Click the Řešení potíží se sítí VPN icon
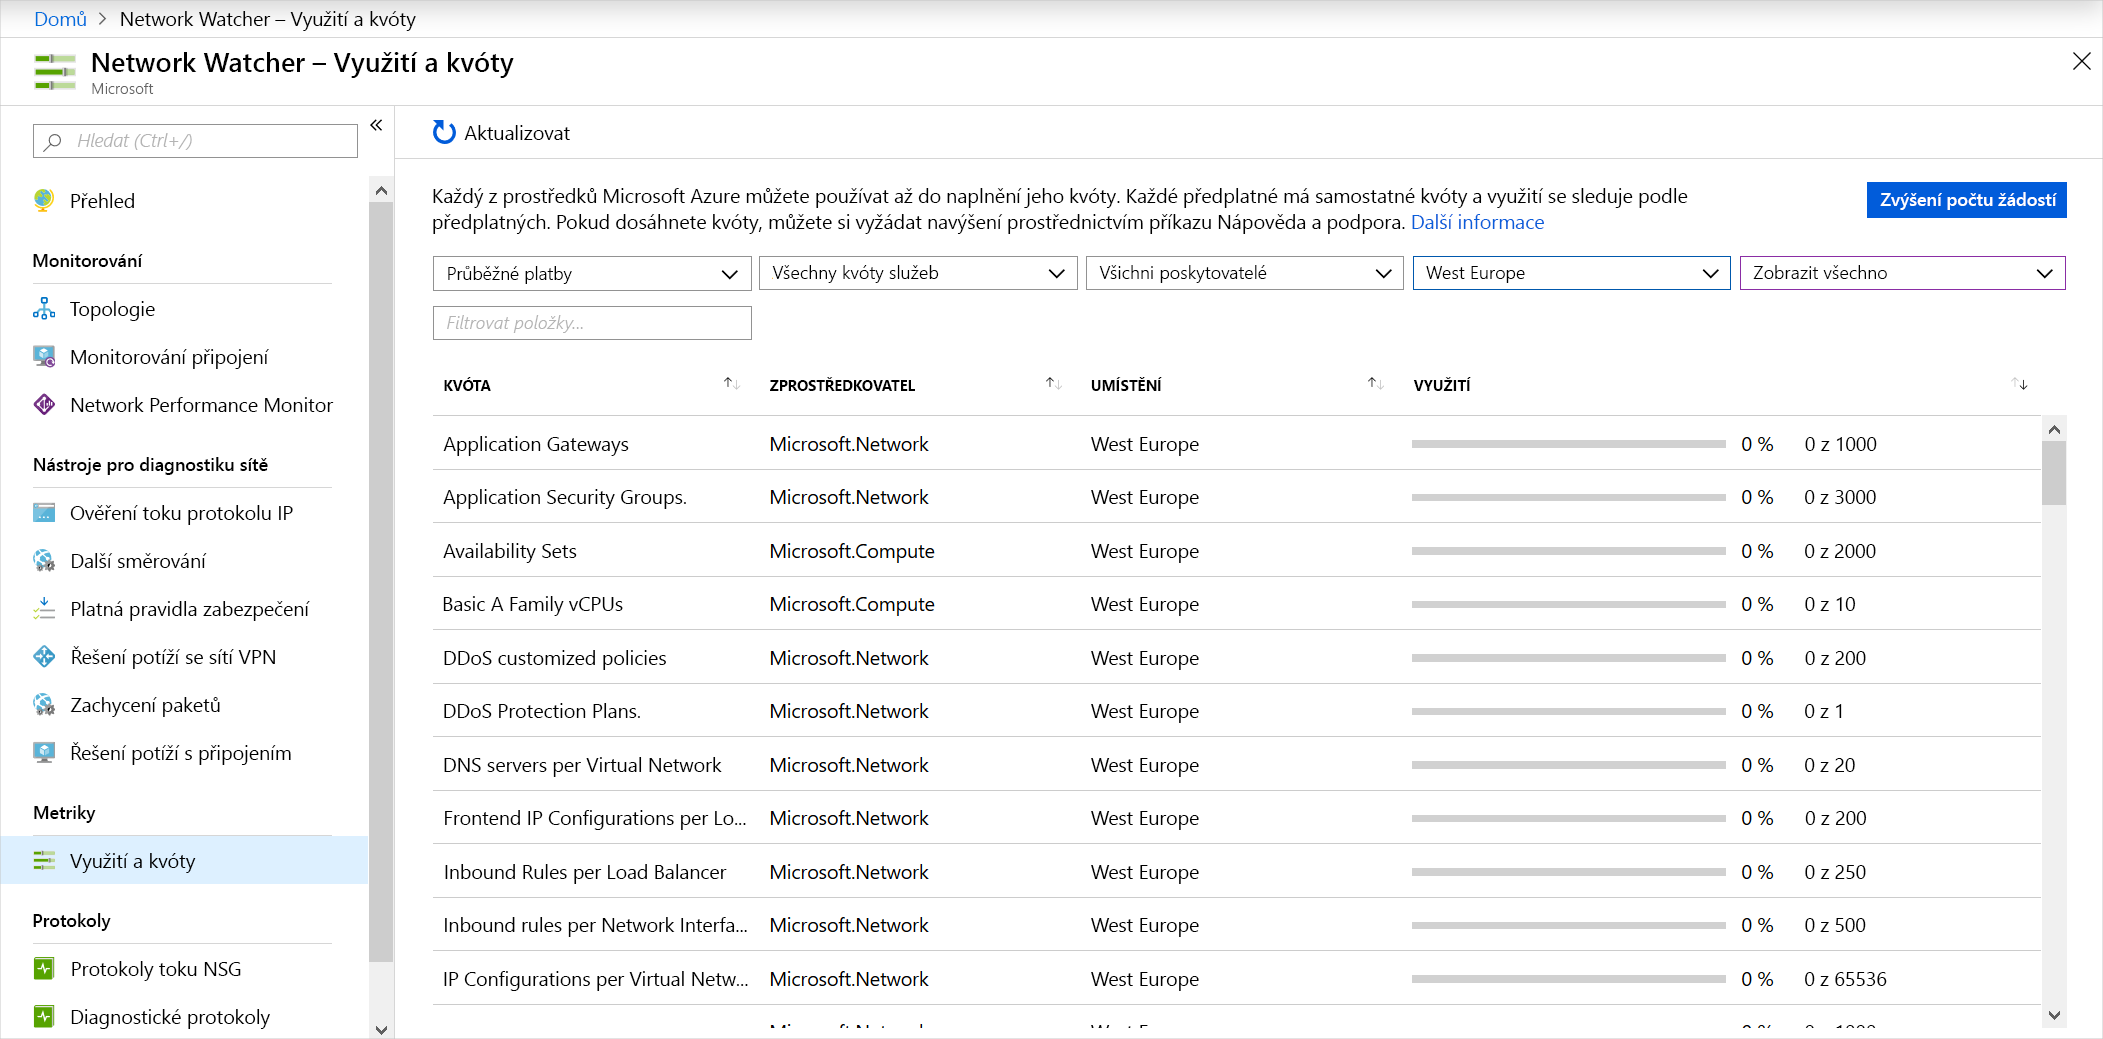This screenshot has width=2103, height=1039. (44, 657)
